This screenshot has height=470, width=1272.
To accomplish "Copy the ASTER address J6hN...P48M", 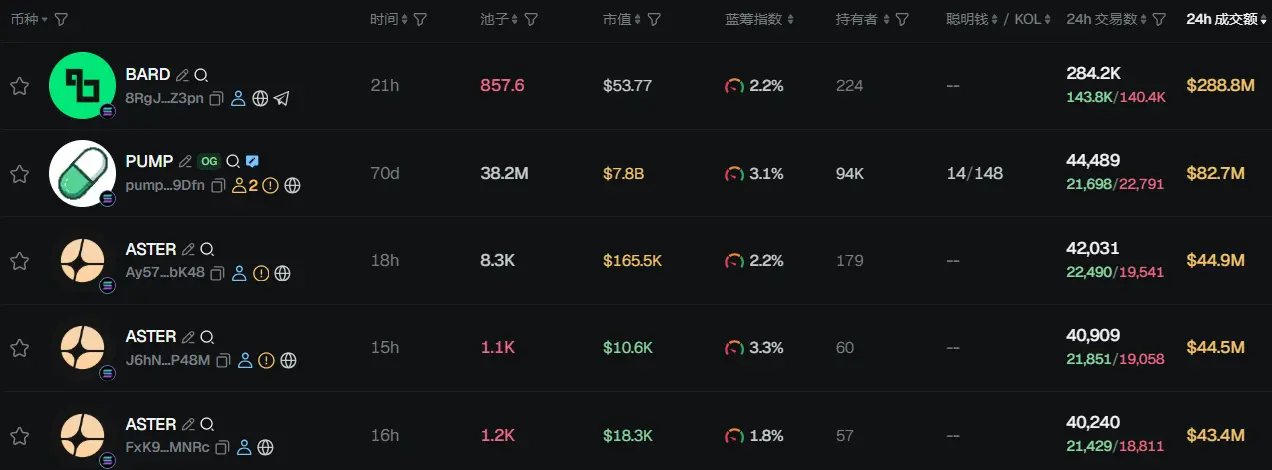I will tap(223, 360).
